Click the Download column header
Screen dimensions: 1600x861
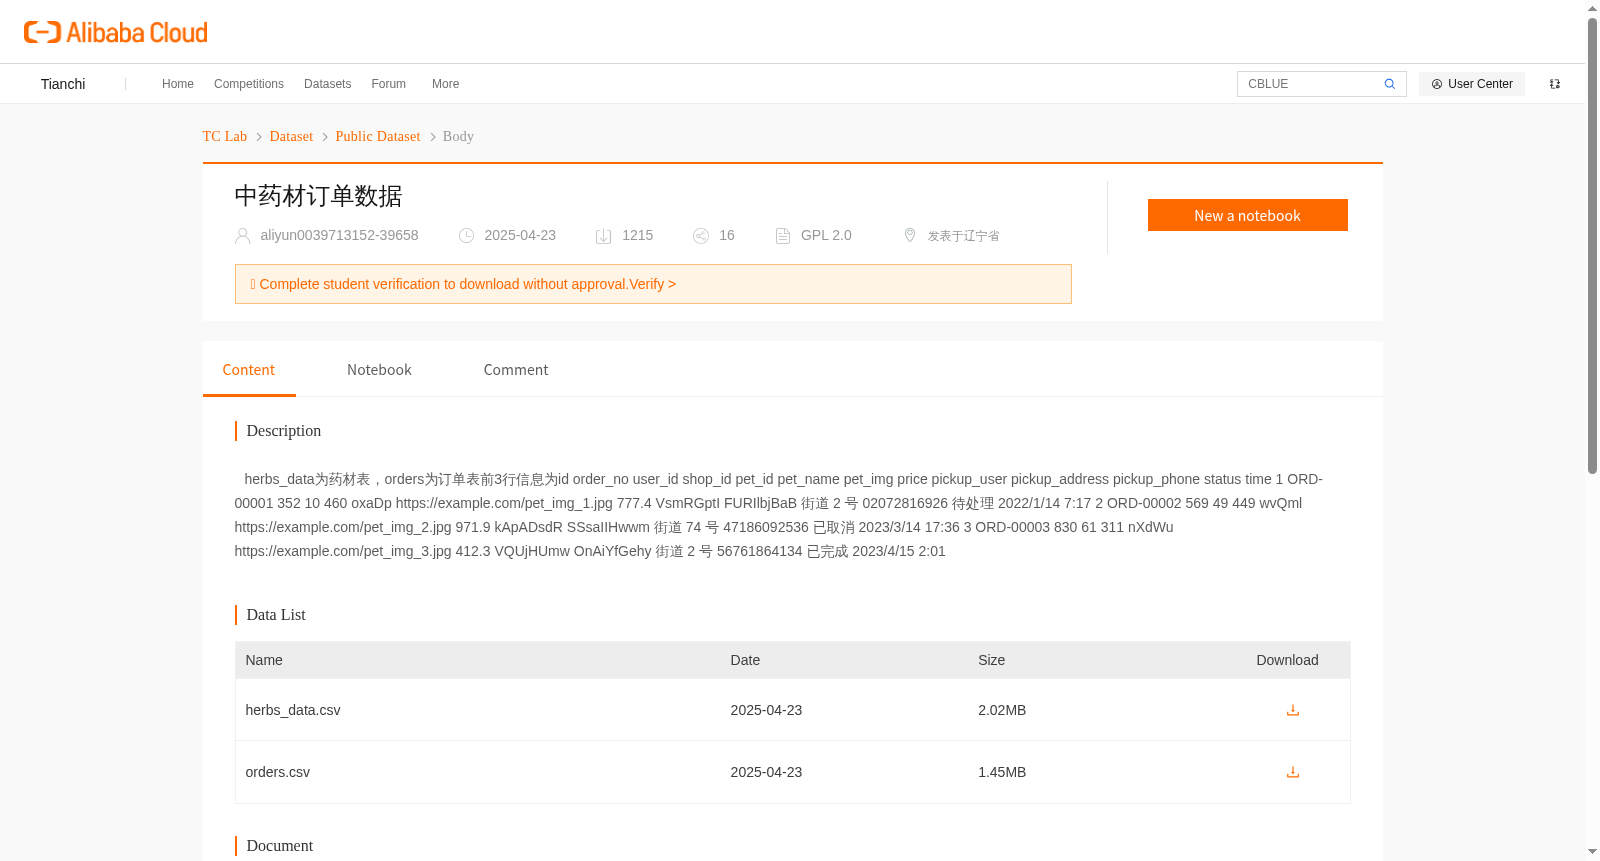(x=1287, y=660)
